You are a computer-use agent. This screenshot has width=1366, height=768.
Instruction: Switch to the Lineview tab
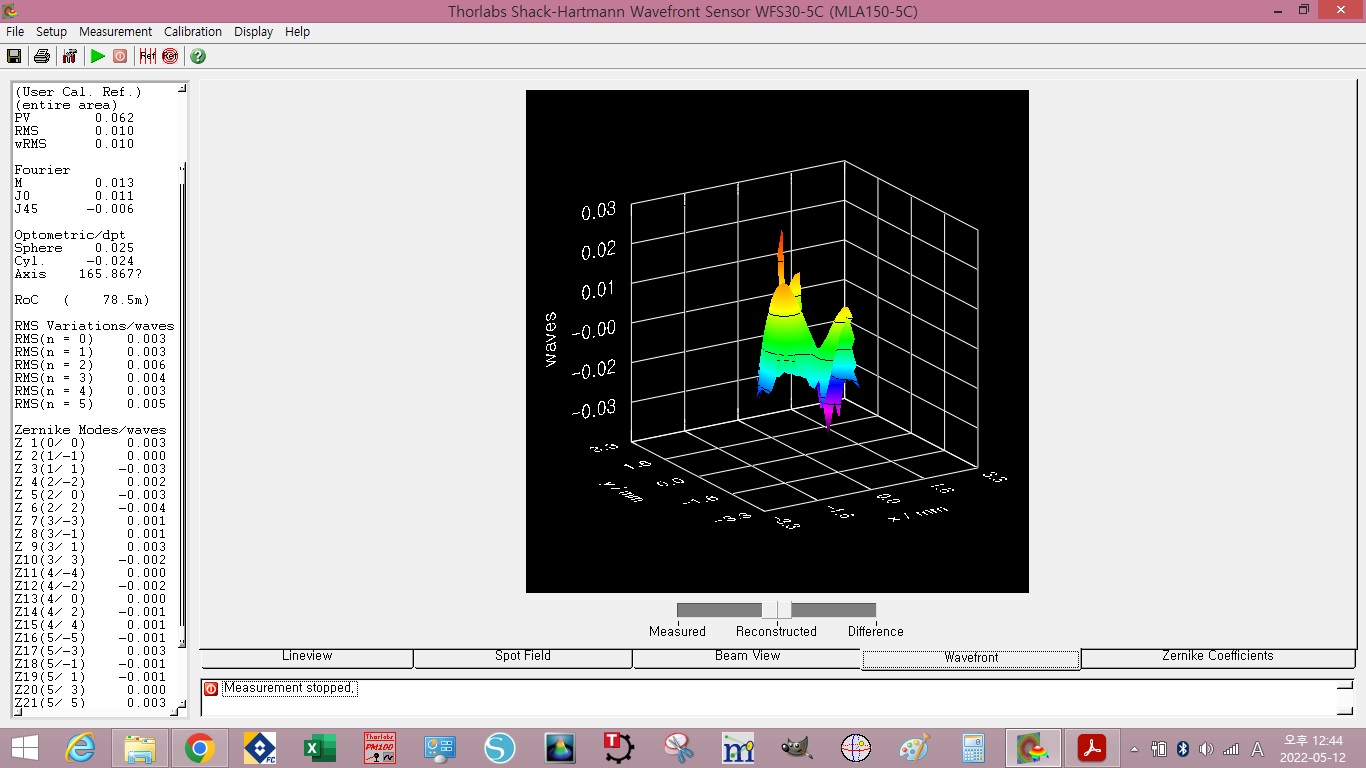307,658
